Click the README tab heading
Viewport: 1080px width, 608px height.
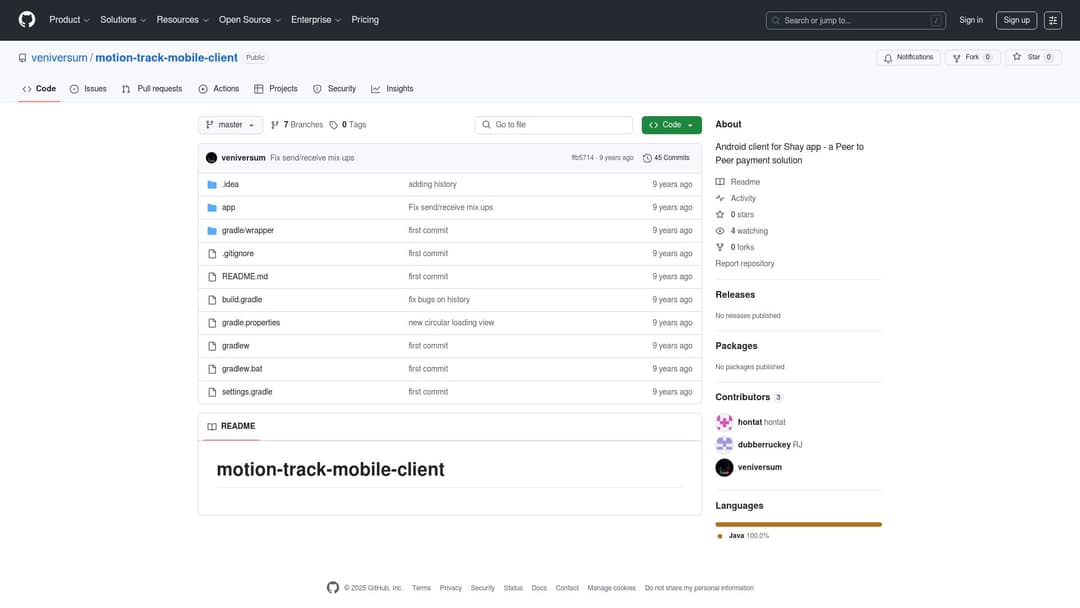(231, 426)
